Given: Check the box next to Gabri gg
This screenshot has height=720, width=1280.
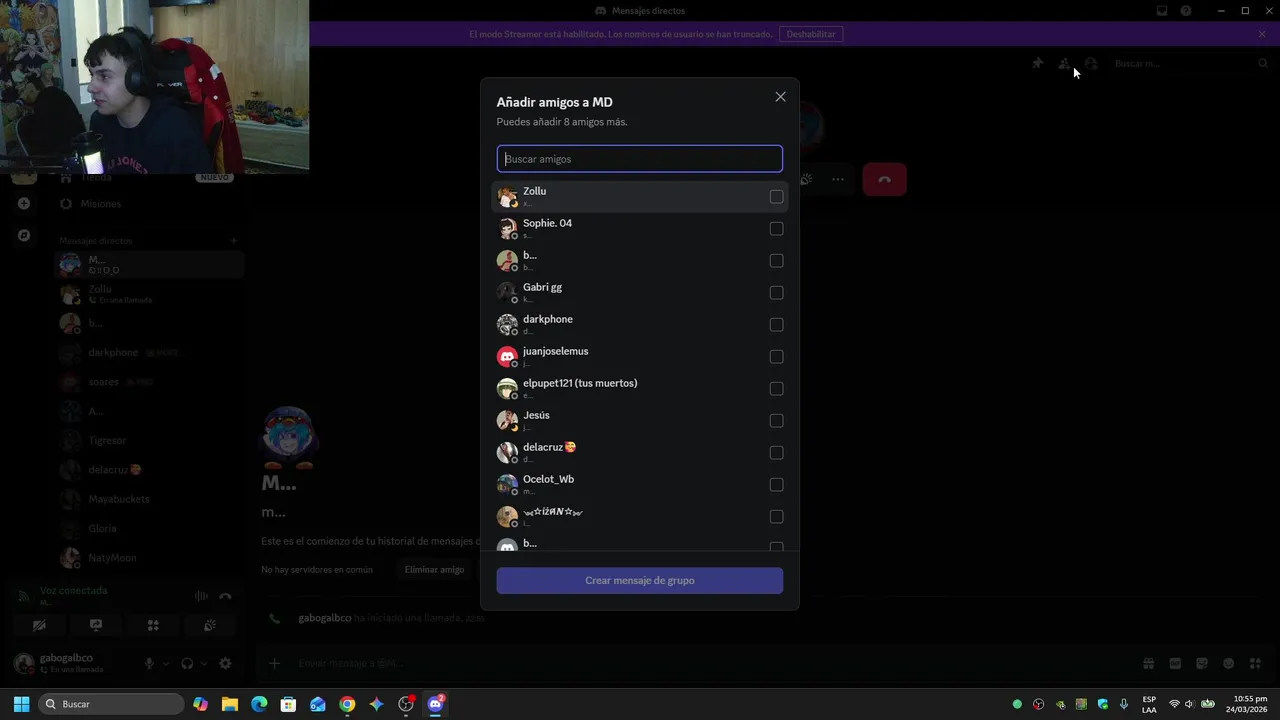Looking at the screenshot, I should (x=776, y=293).
